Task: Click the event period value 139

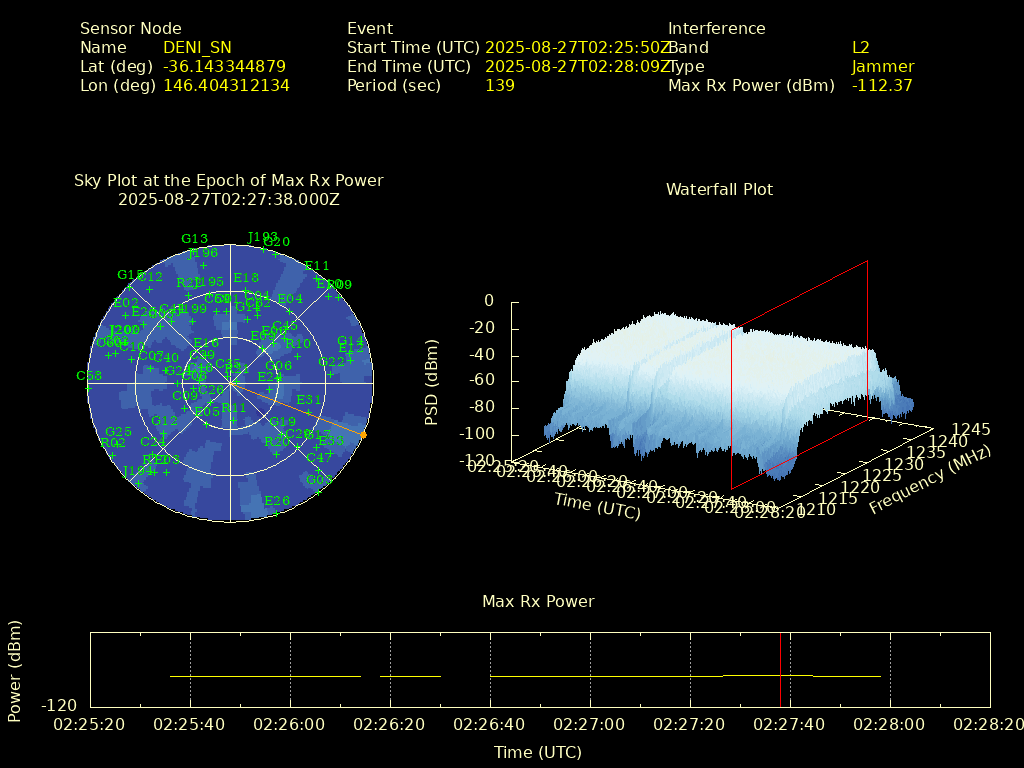Action: point(500,86)
